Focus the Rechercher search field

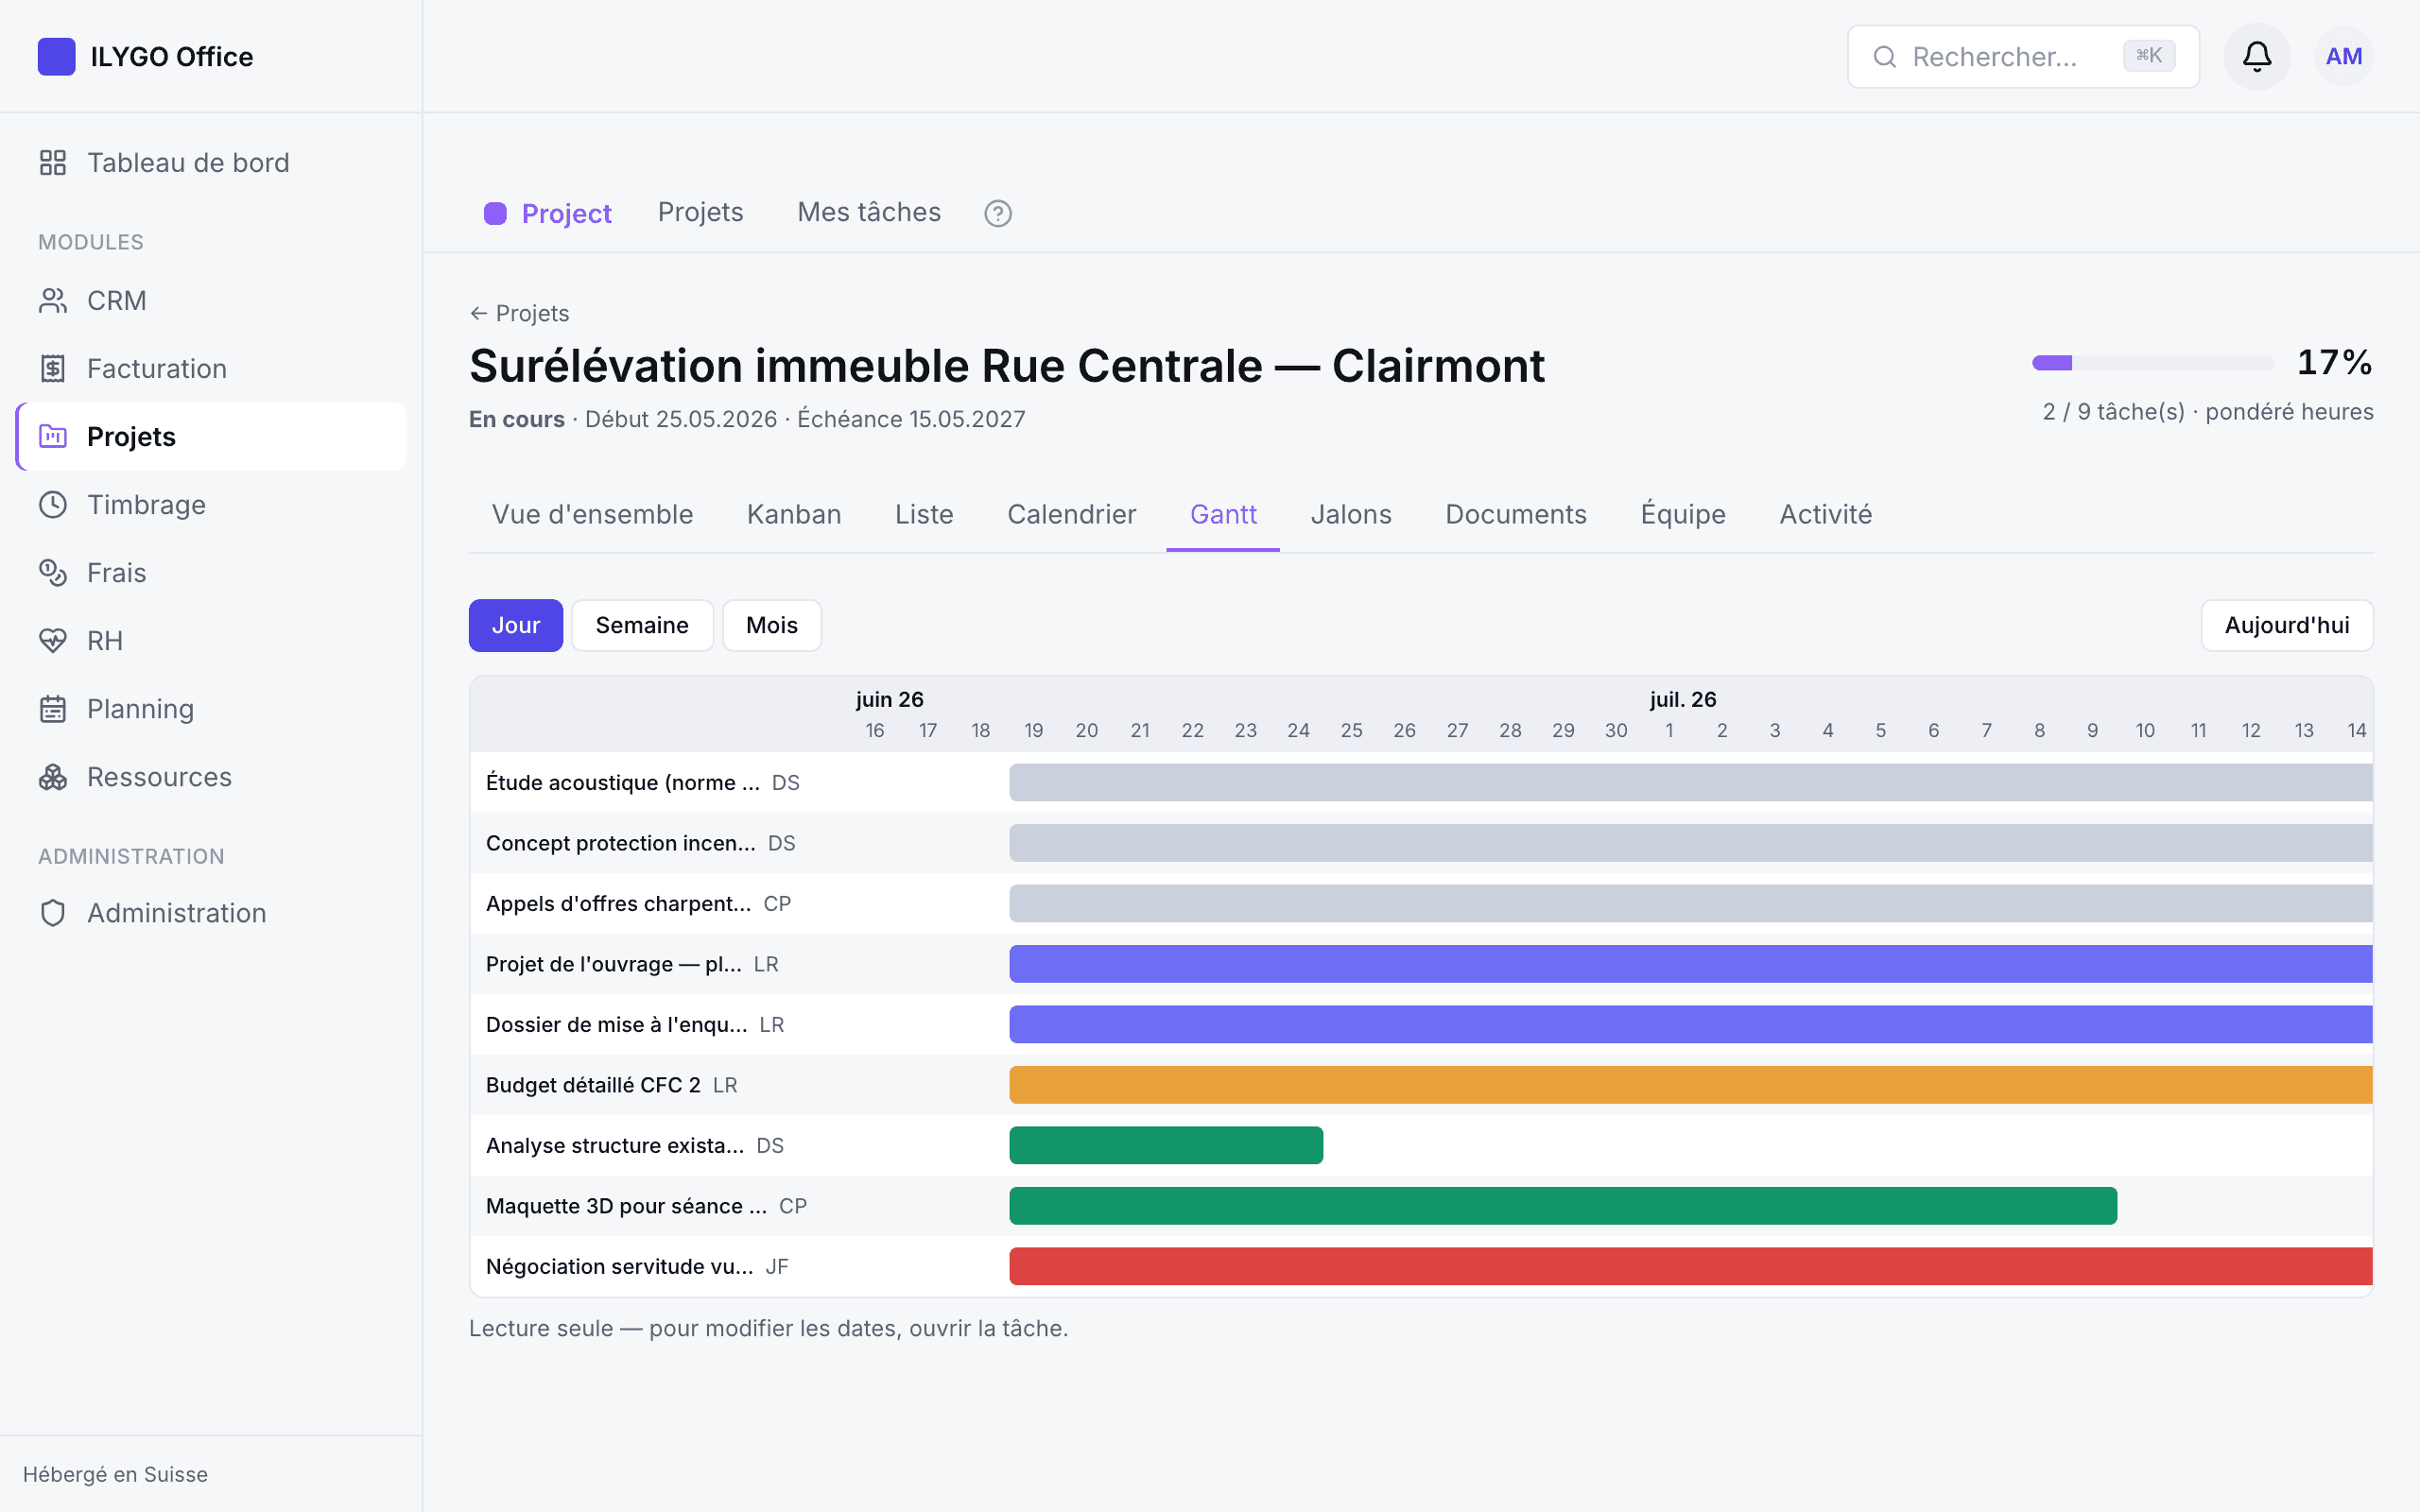[2023, 57]
